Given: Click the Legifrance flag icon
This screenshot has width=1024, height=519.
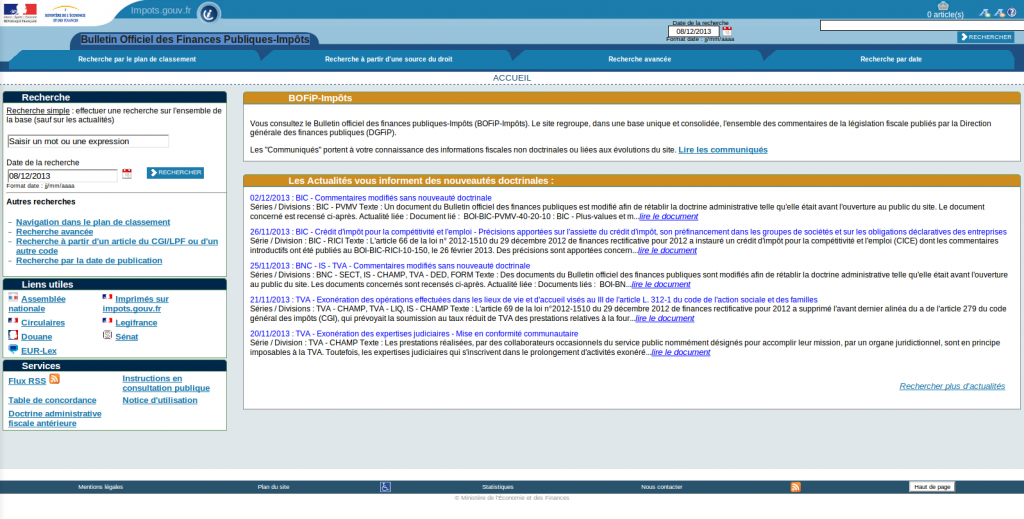Looking at the screenshot, I should (107, 321).
